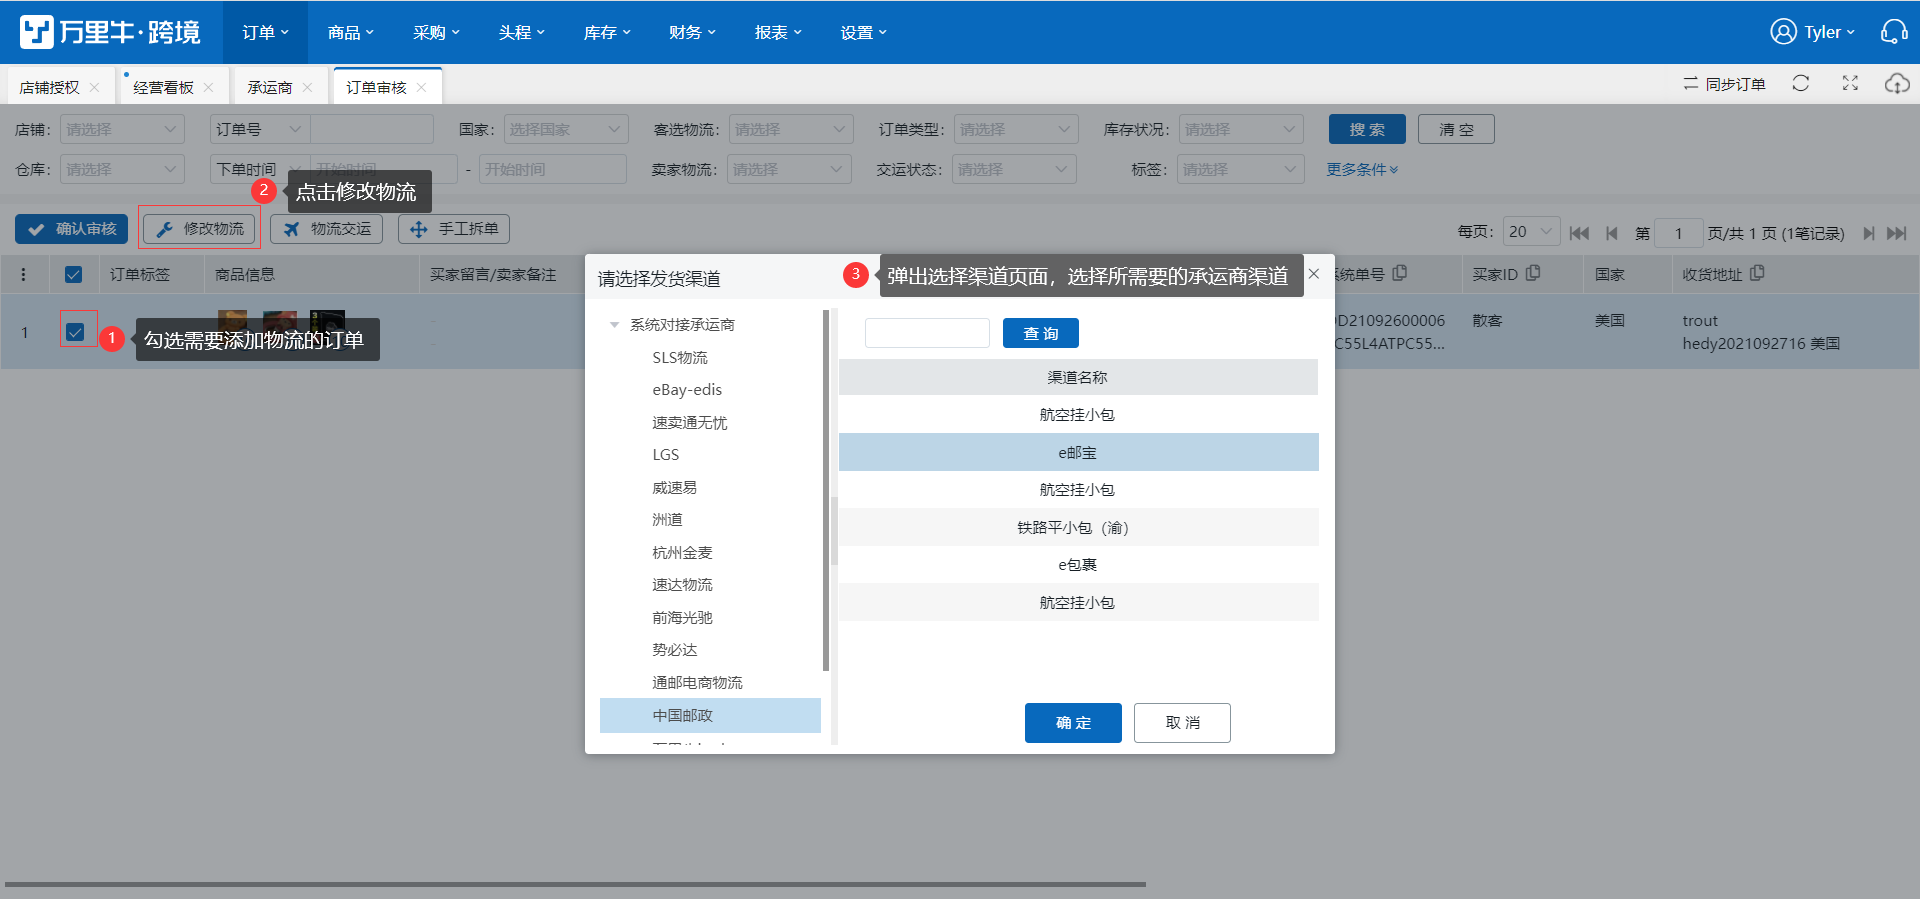
Task: Select 中国邮政 carrier in the tree
Action: pos(710,715)
